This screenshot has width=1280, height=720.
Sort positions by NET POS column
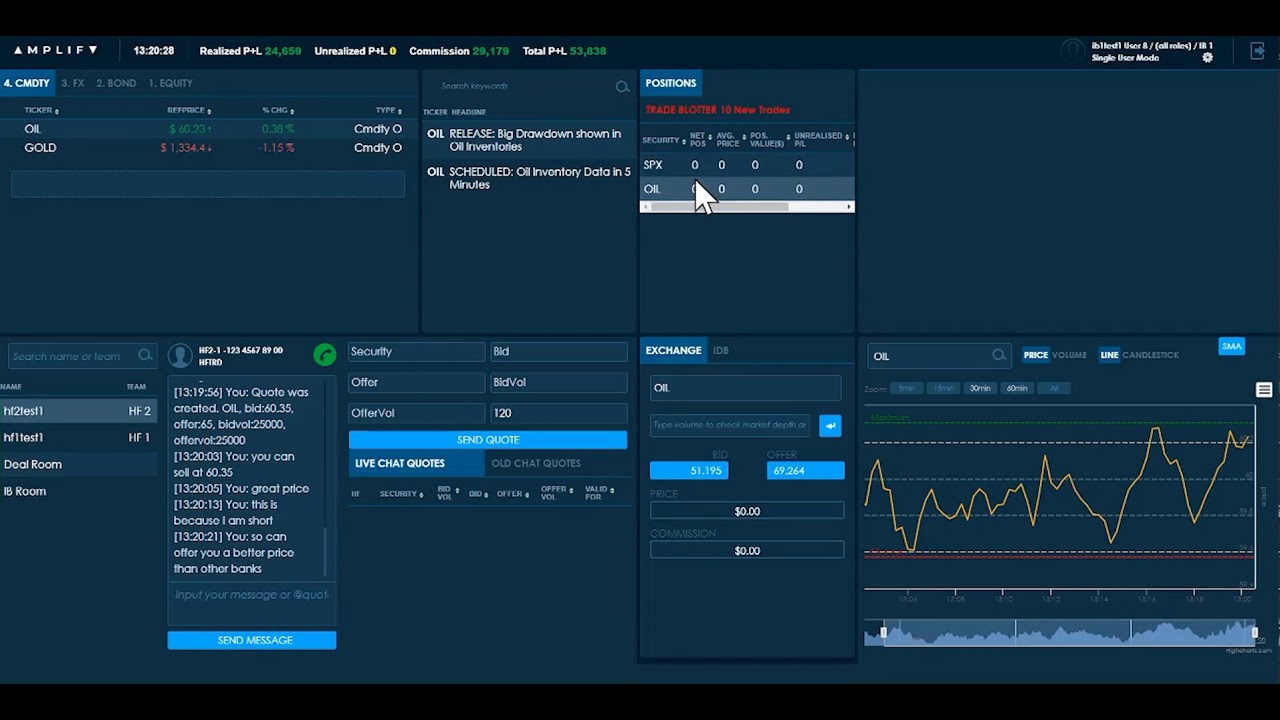click(699, 139)
